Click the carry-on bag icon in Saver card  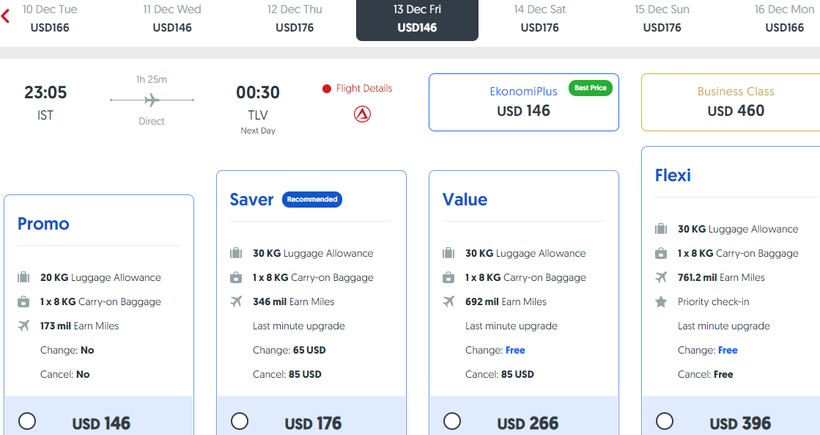tap(236, 277)
